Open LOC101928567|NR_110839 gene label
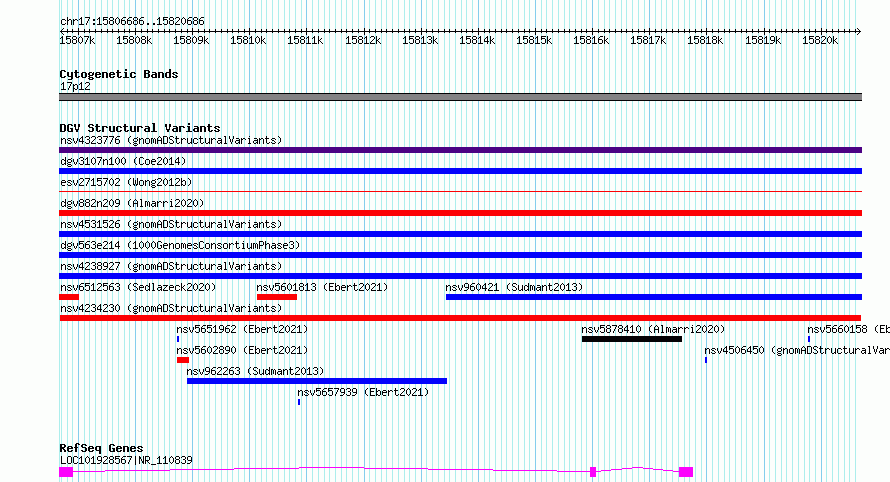 pos(126,460)
